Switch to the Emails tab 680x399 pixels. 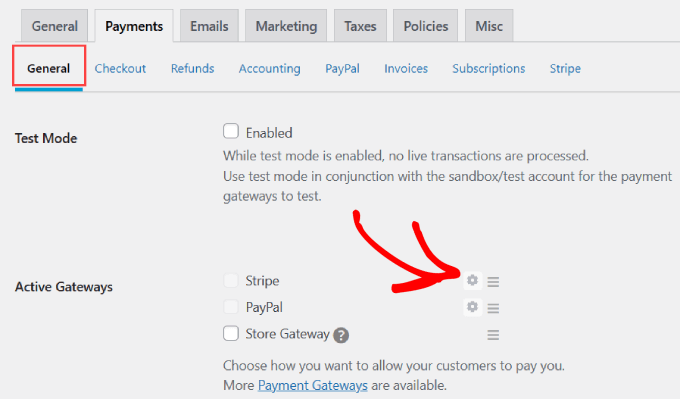[209, 26]
